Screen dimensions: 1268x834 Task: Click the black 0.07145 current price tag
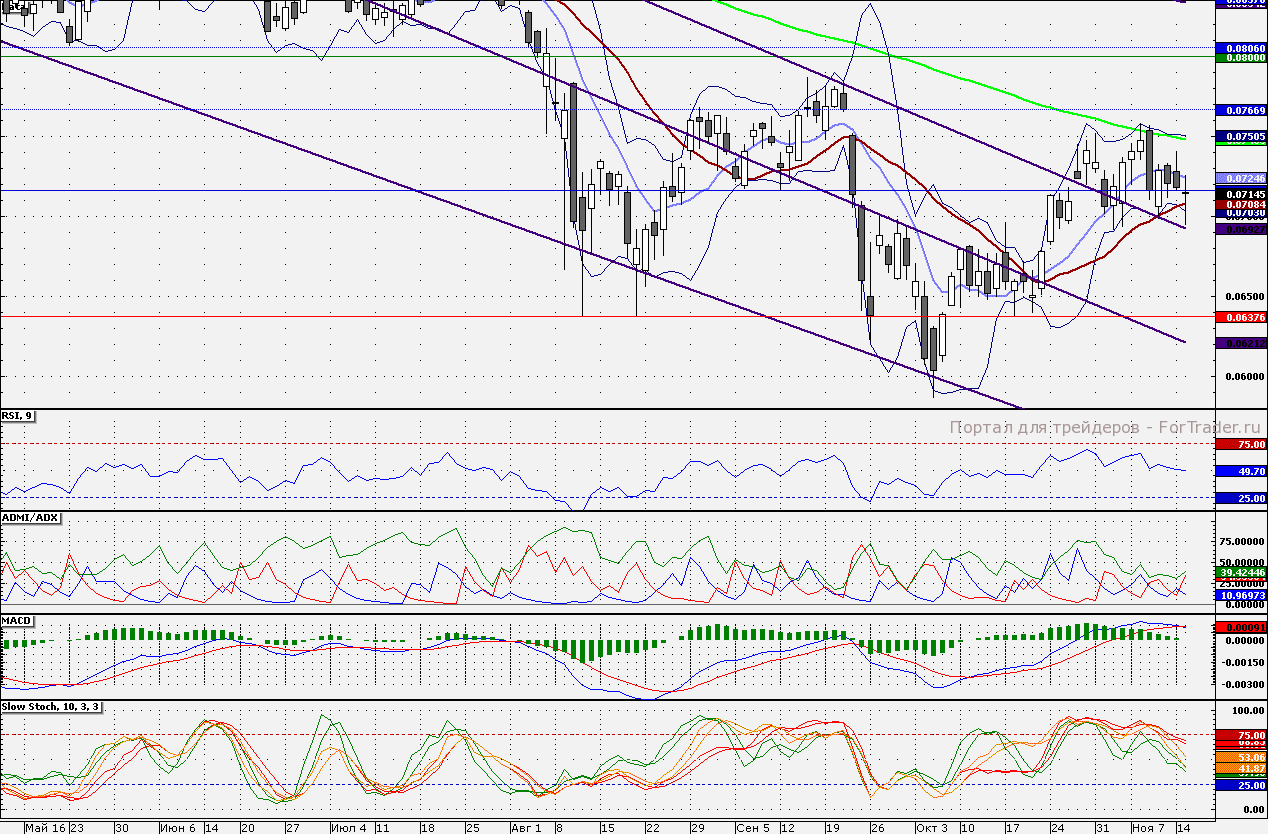click(1241, 194)
